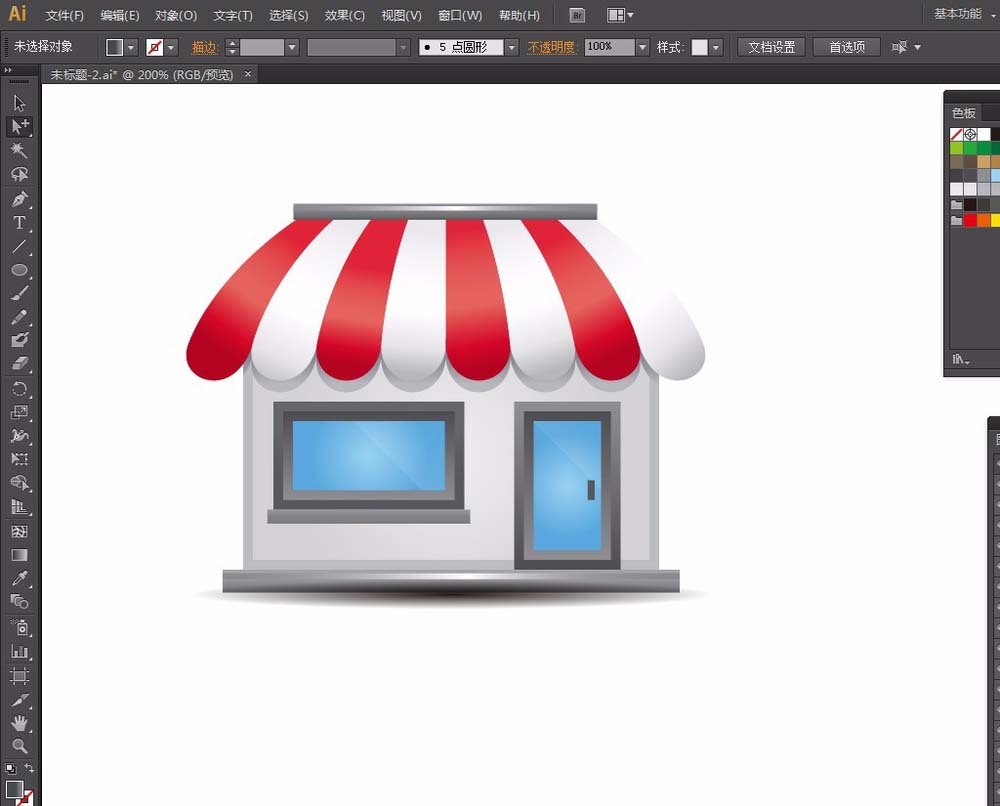The height and width of the screenshot is (806, 1000).
Task: Select the Eraser tool
Action: (x=19, y=363)
